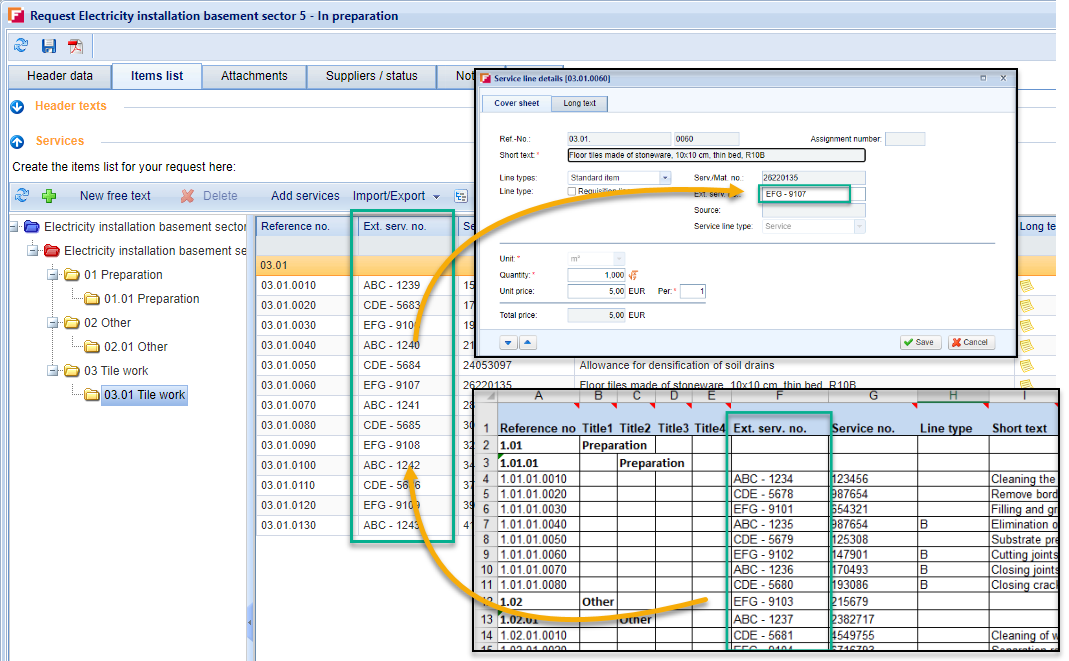The width and height of the screenshot is (1069, 661).
Task: Expand the Header texts section
Action: pos(17,107)
